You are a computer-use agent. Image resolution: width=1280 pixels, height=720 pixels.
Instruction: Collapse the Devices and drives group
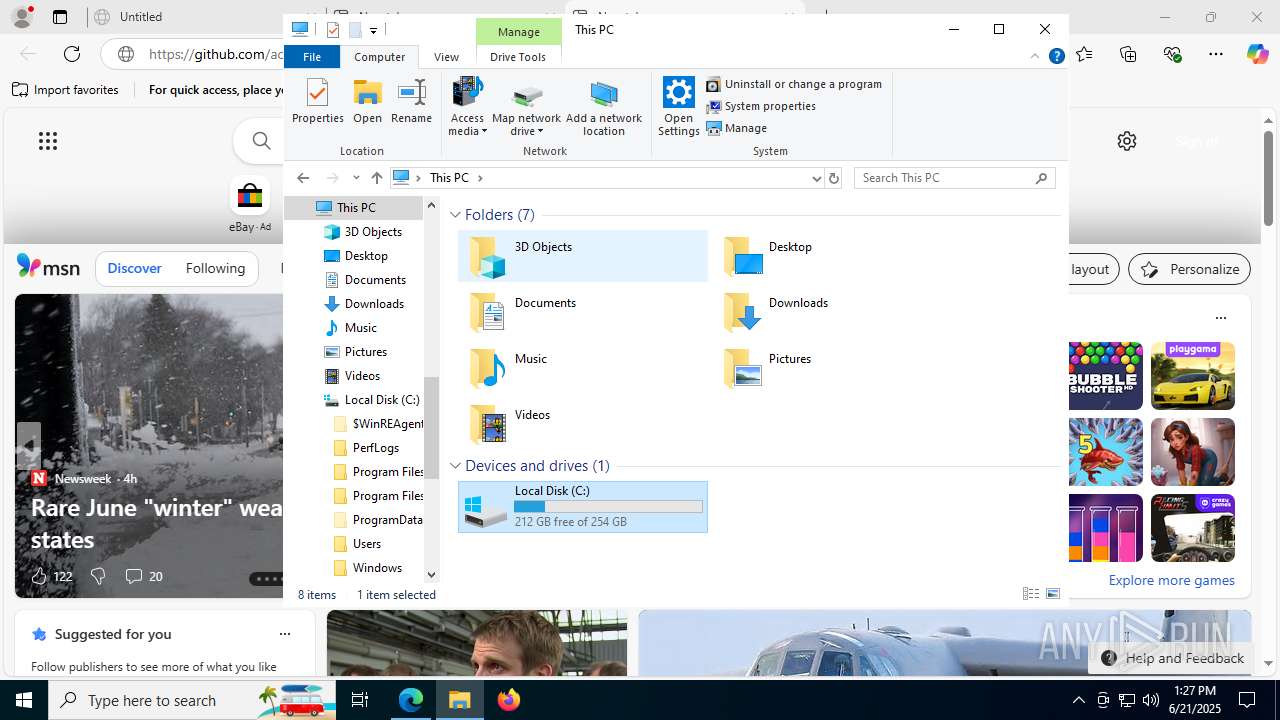tap(455, 466)
